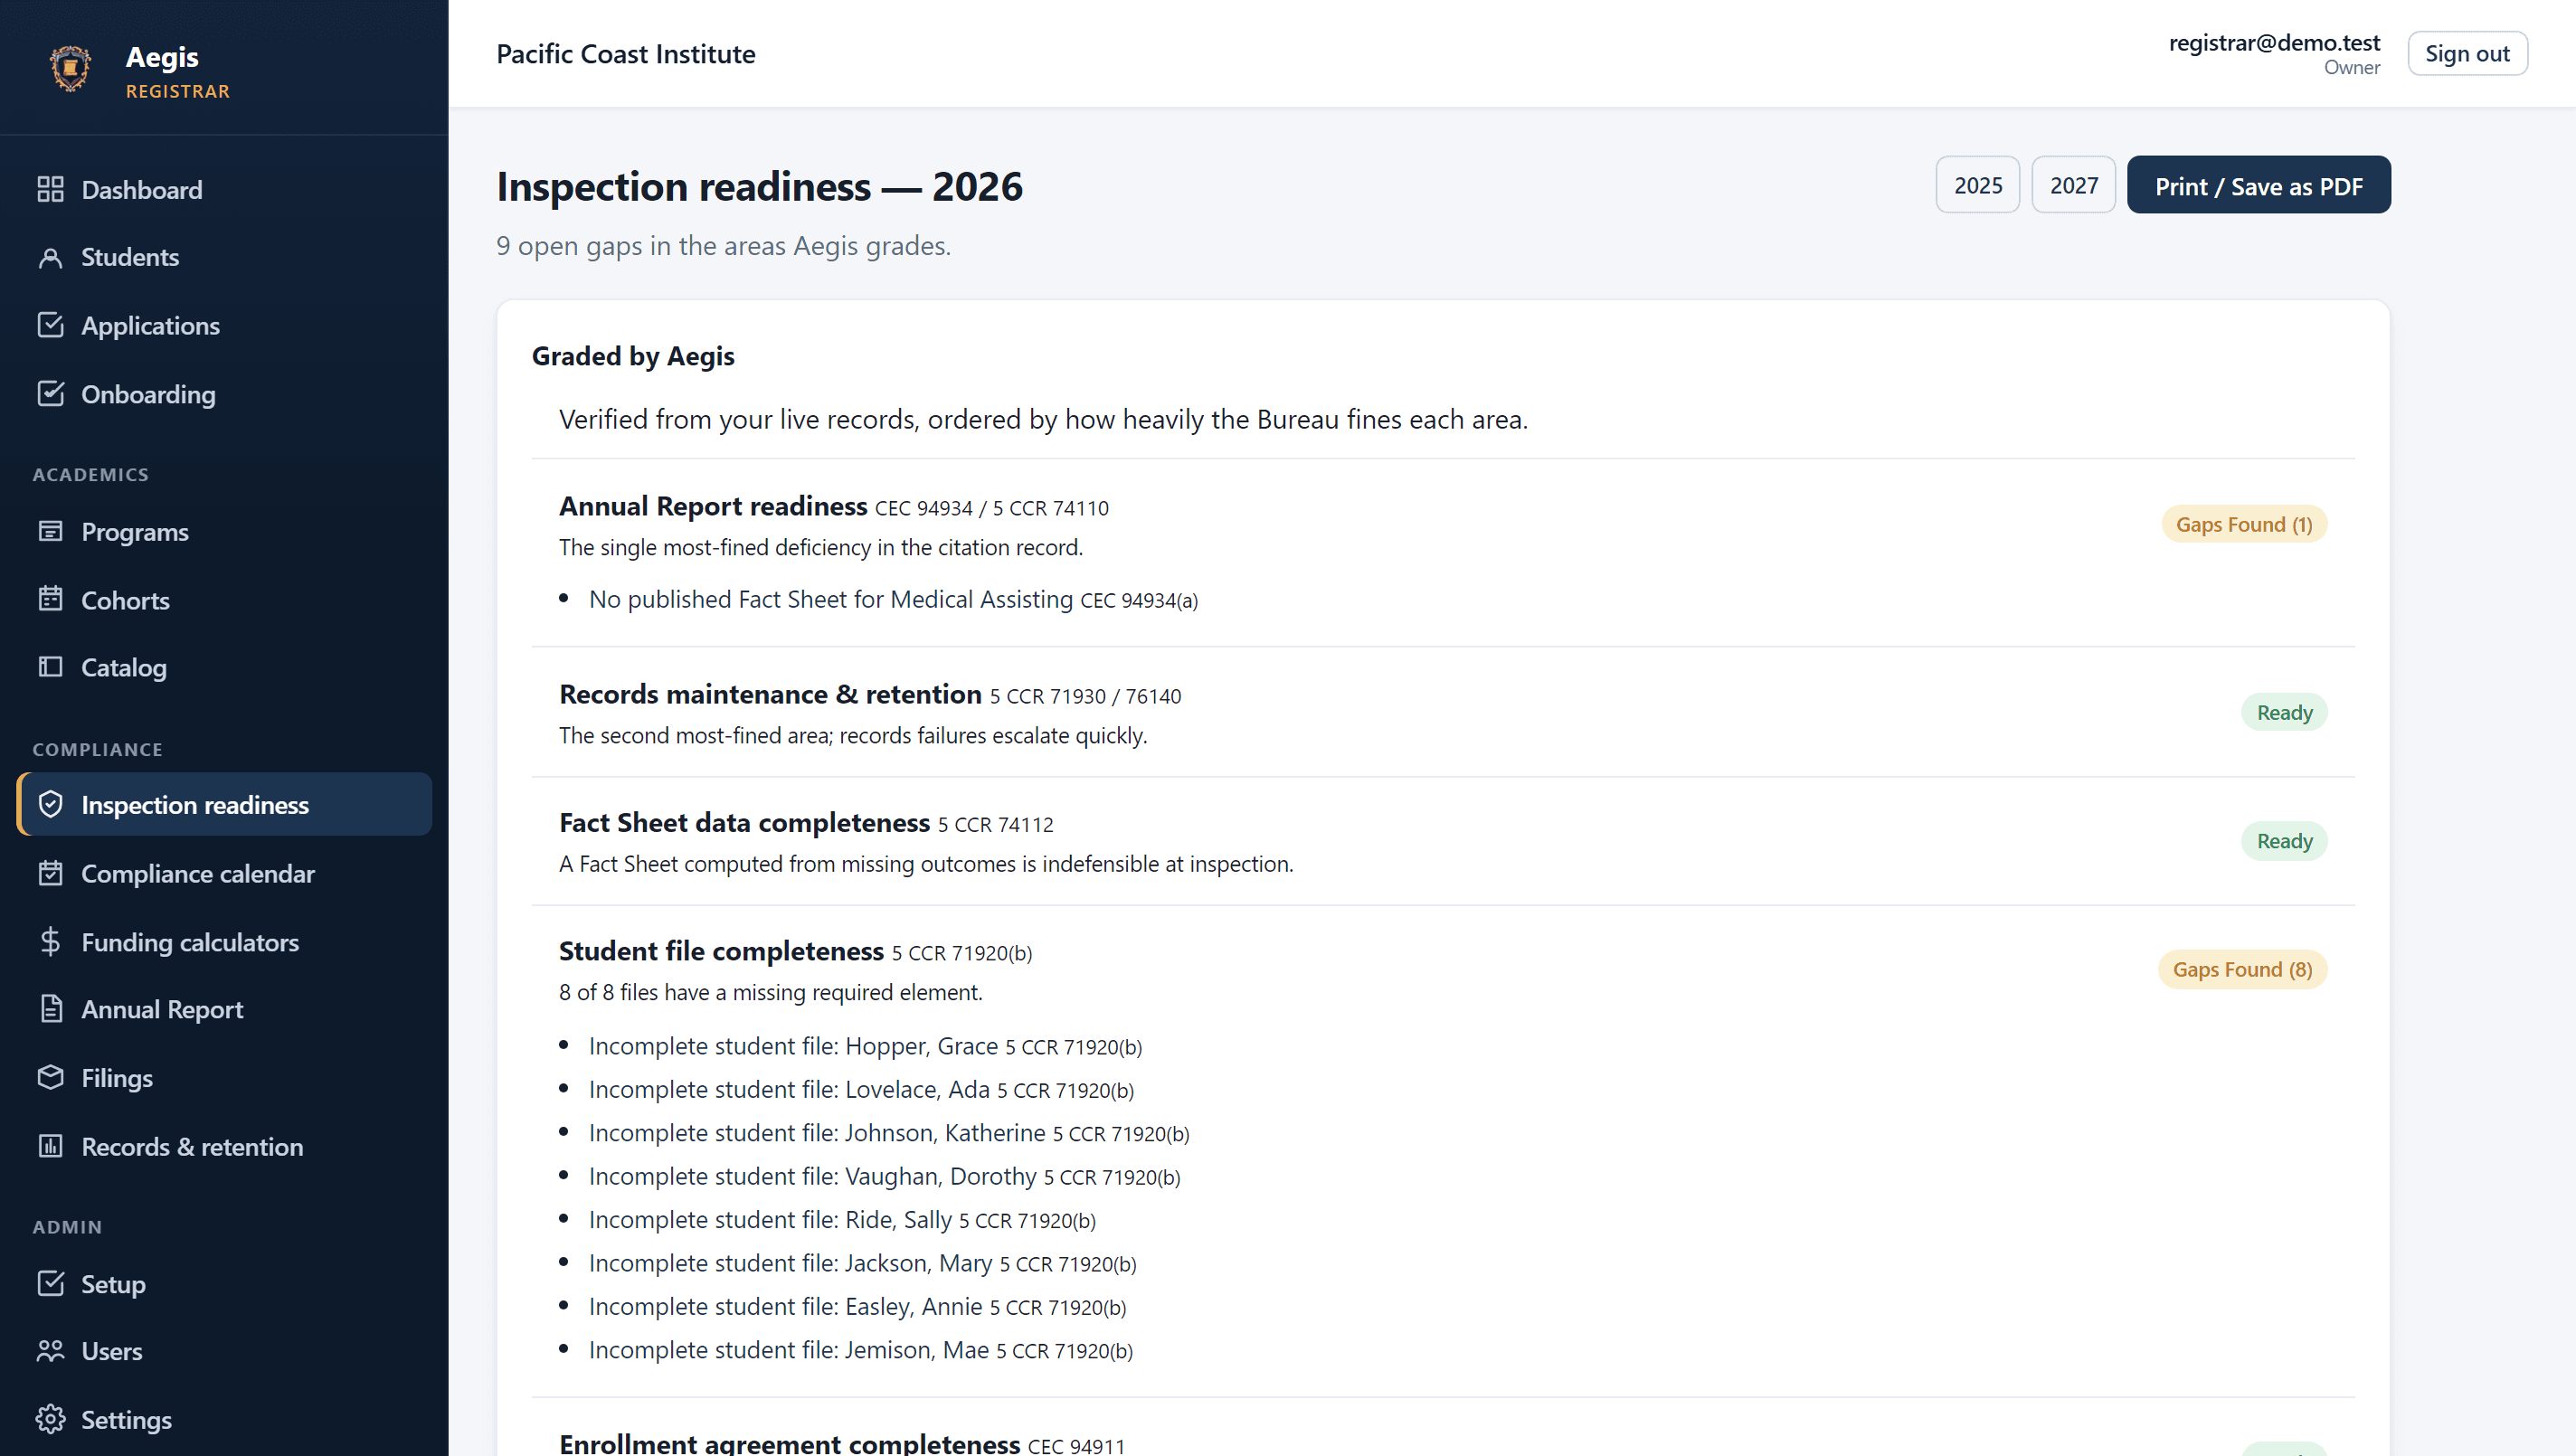This screenshot has height=1456, width=2576.
Task: Click the Gaps Found (8) badge
Action: 2242,969
